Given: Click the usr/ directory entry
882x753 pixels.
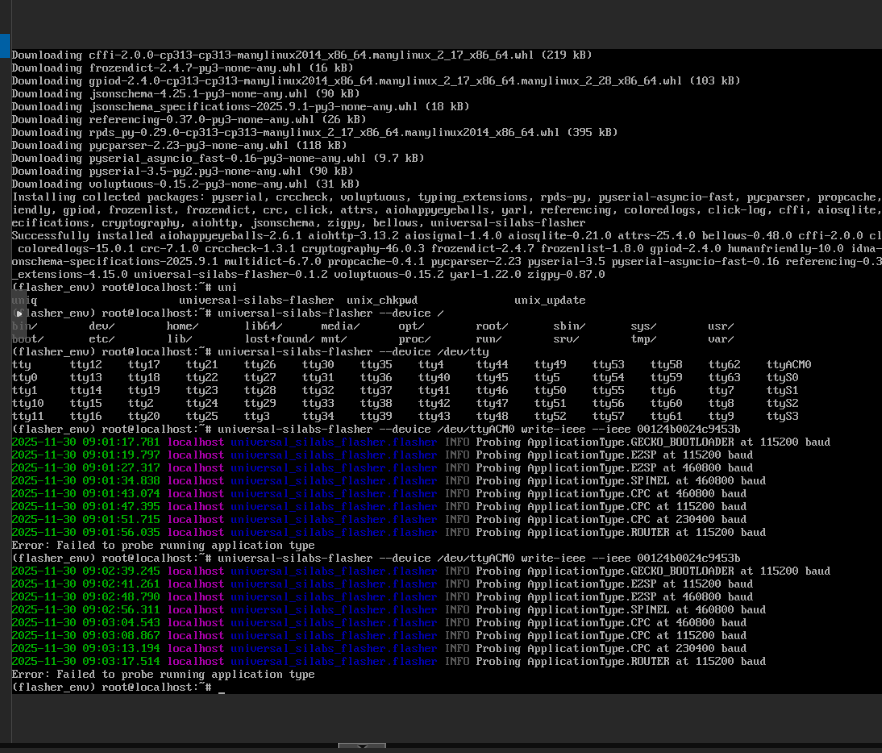Looking at the screenshot, I should click(x=720, y=326).
